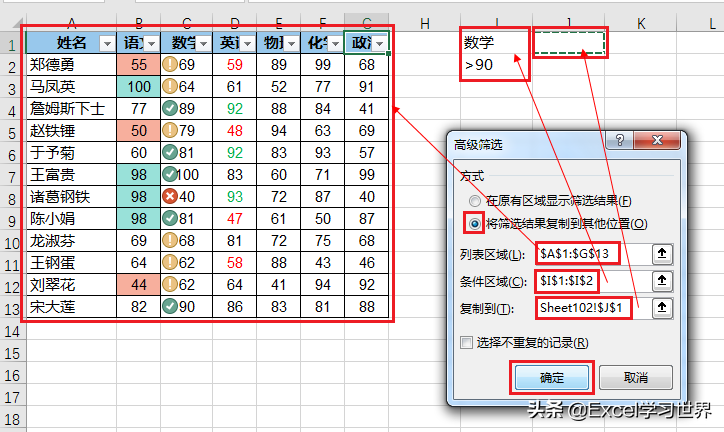Open filter dropdown for 姓名 column
The width and height of the screenshot is (724, 432).
108,44
